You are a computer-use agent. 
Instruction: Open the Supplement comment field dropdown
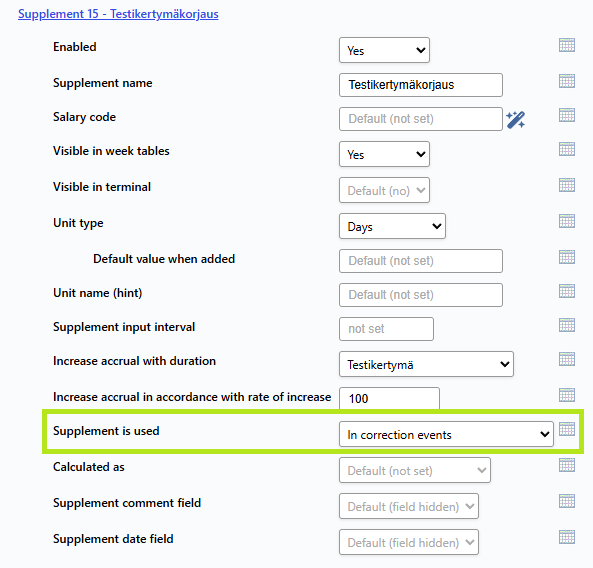(409, 506)
